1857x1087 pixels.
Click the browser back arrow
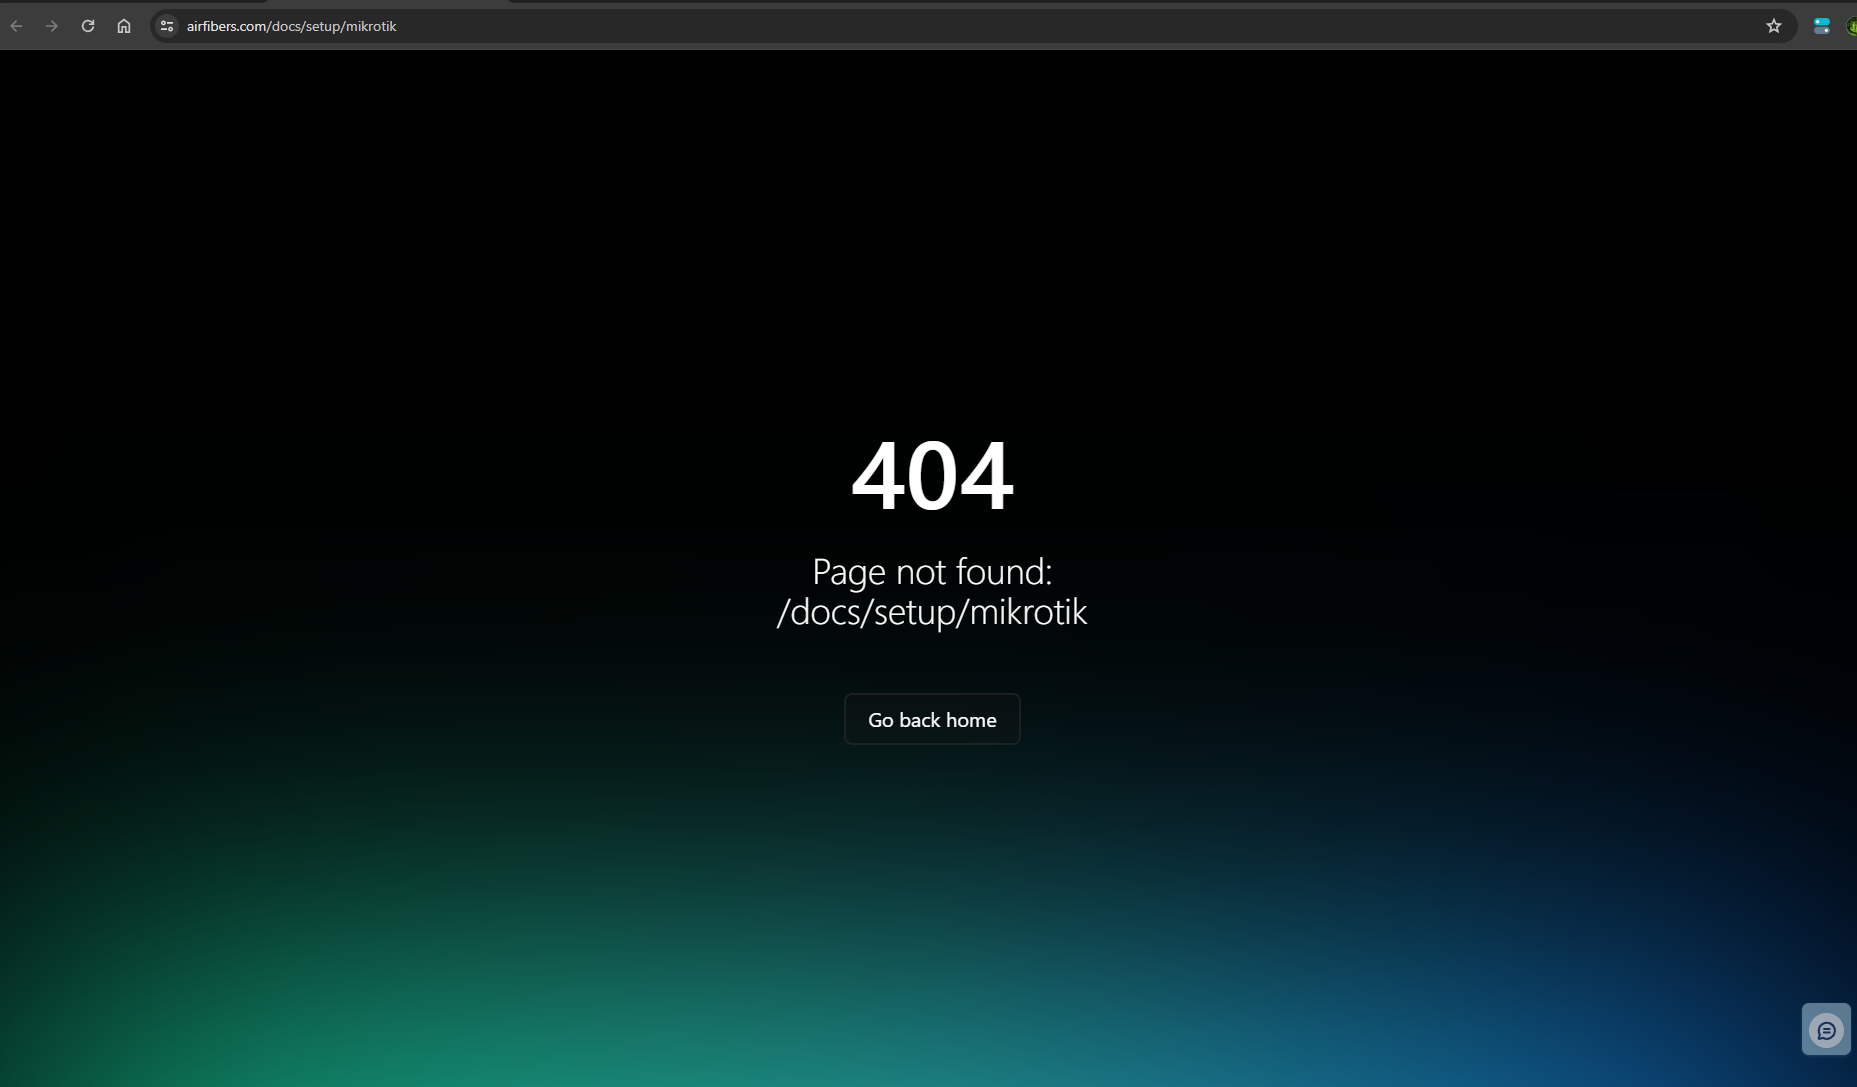16,26
